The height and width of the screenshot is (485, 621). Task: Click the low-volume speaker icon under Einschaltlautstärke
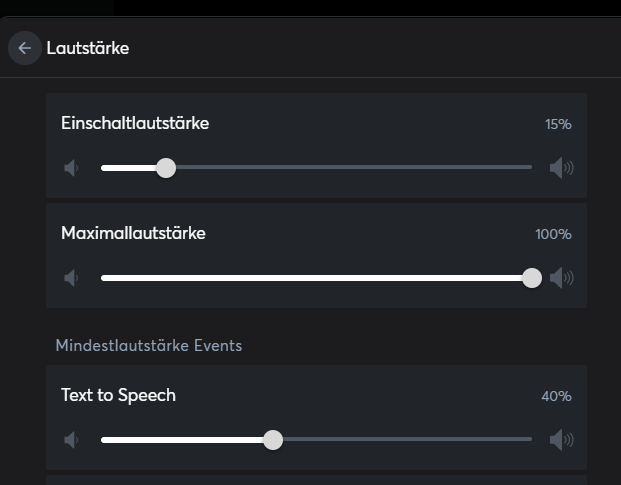[72, 168]
